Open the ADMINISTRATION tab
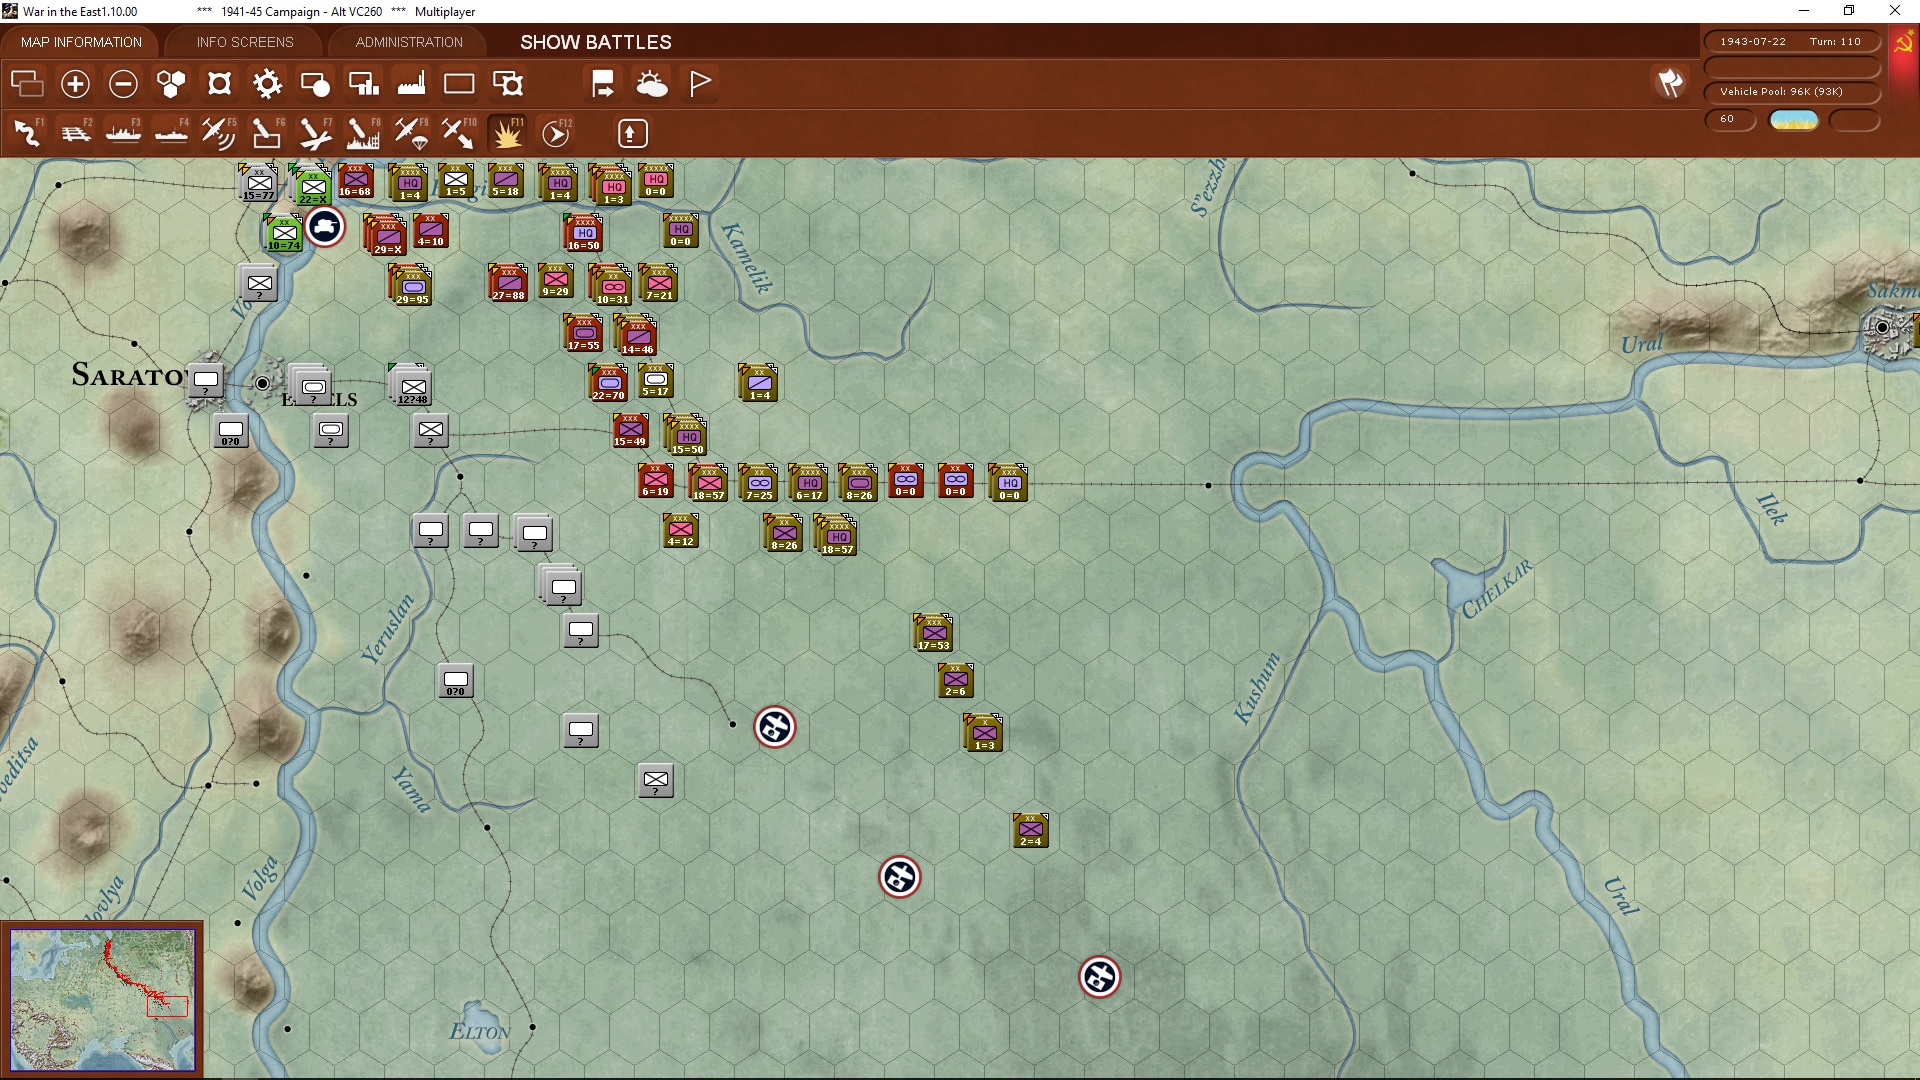 coord(409,42)
